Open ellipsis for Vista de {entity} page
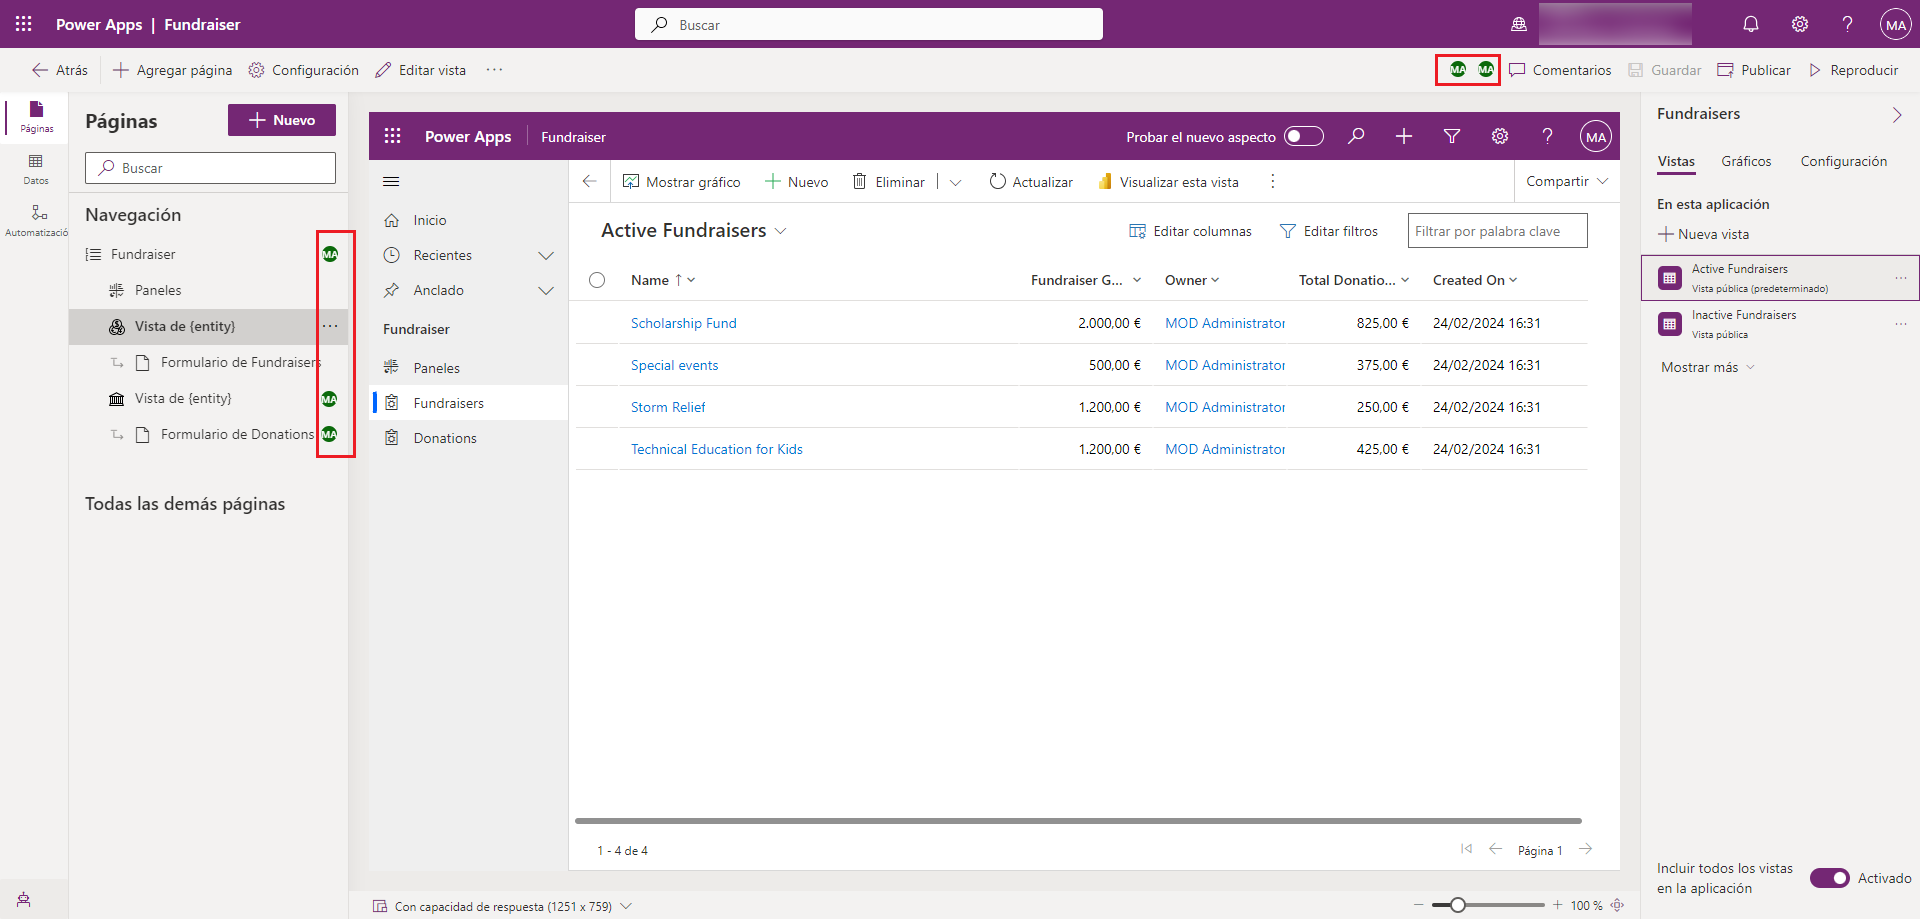1920x919 pixels. (330, 326)
